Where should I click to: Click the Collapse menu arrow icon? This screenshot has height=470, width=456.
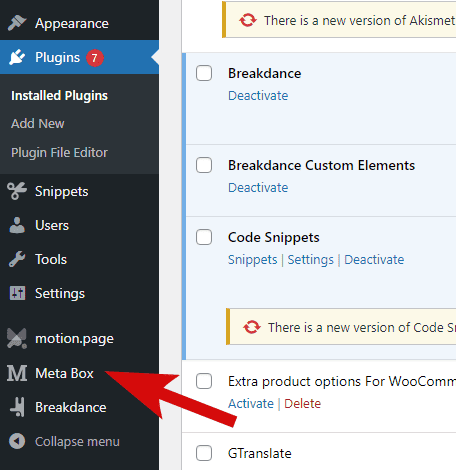pyautogui.click(x=17, y=441)
